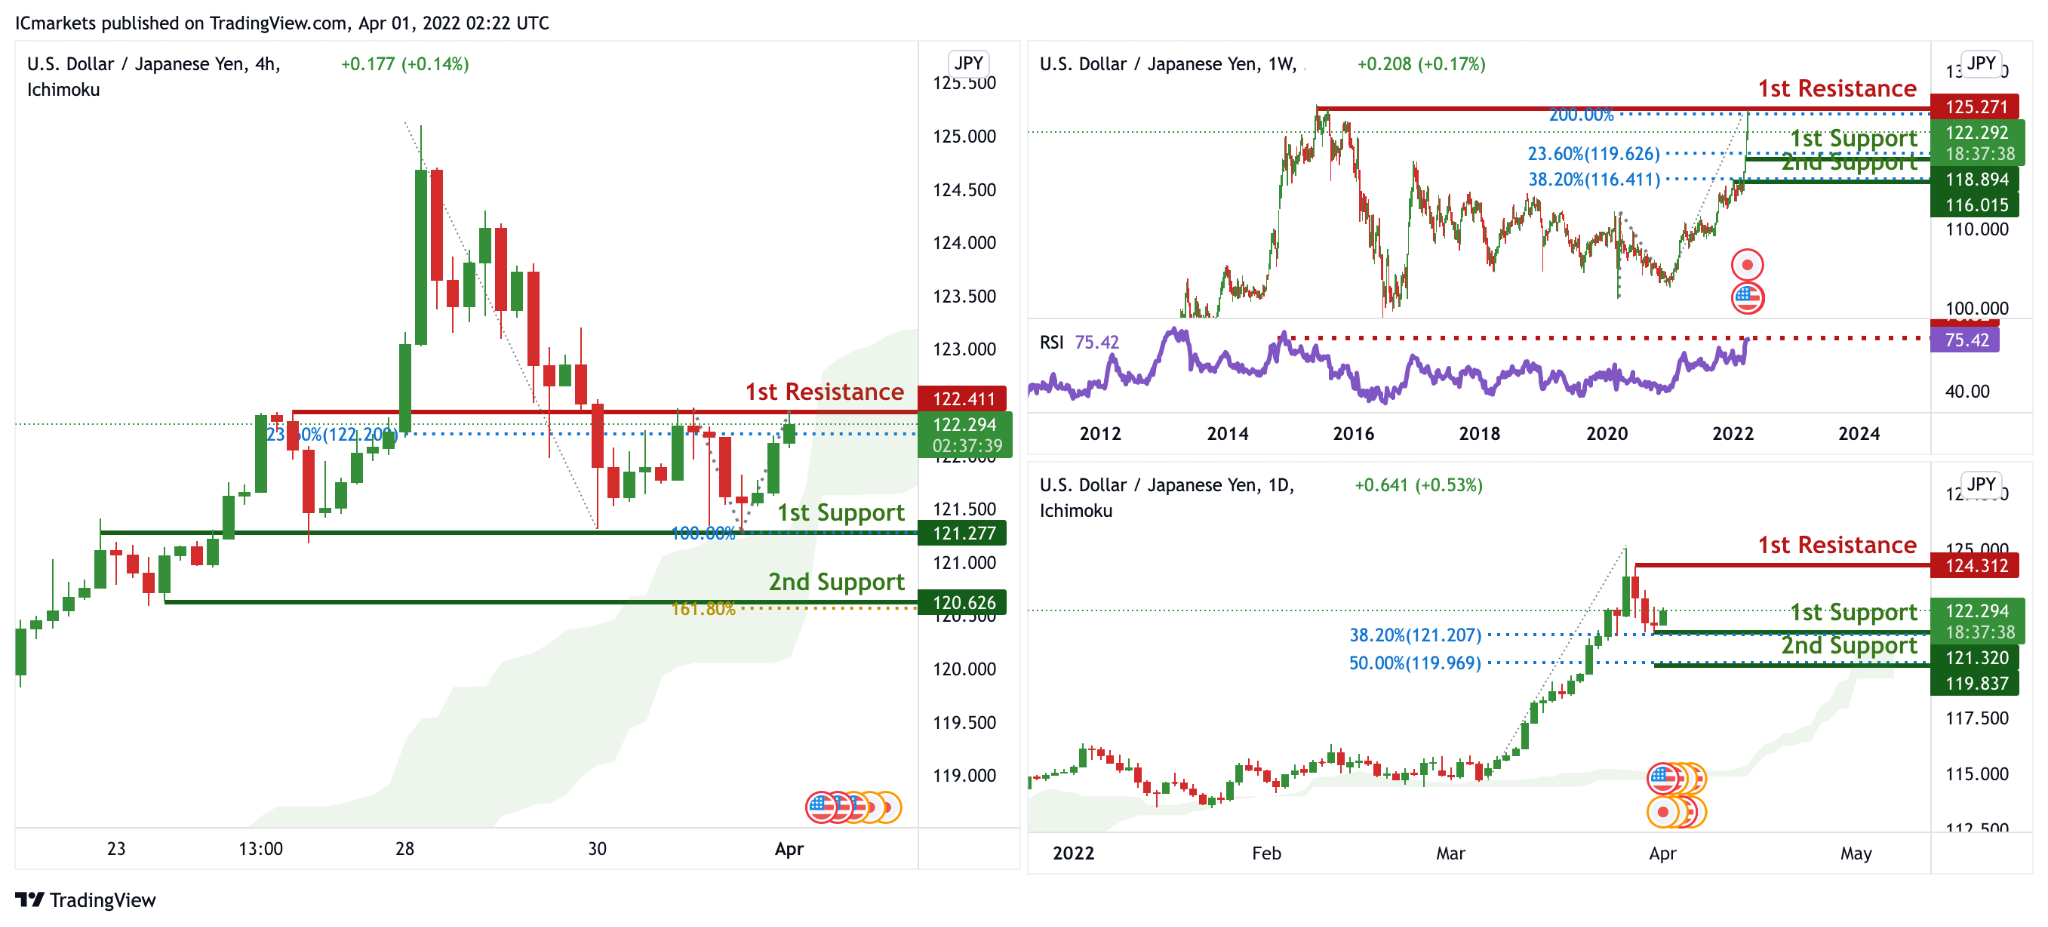The height and width of the screenshot is (927, 2048).
Task: Click the JPY currency label on daily chart
Action: 1981,484
